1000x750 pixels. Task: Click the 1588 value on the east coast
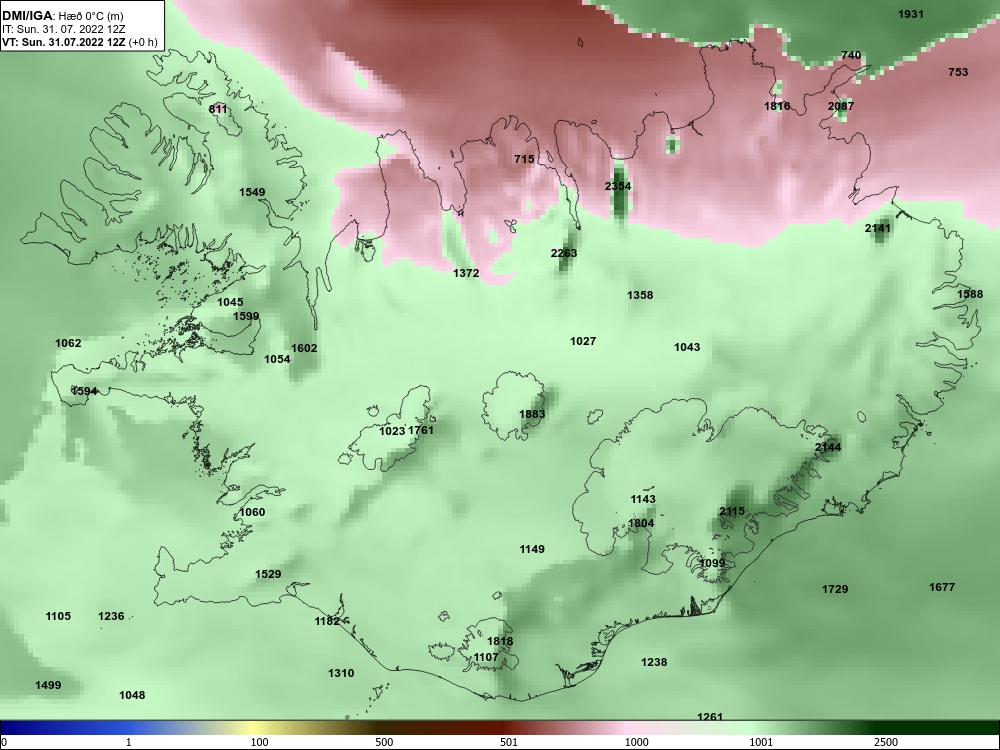point(970,294)
